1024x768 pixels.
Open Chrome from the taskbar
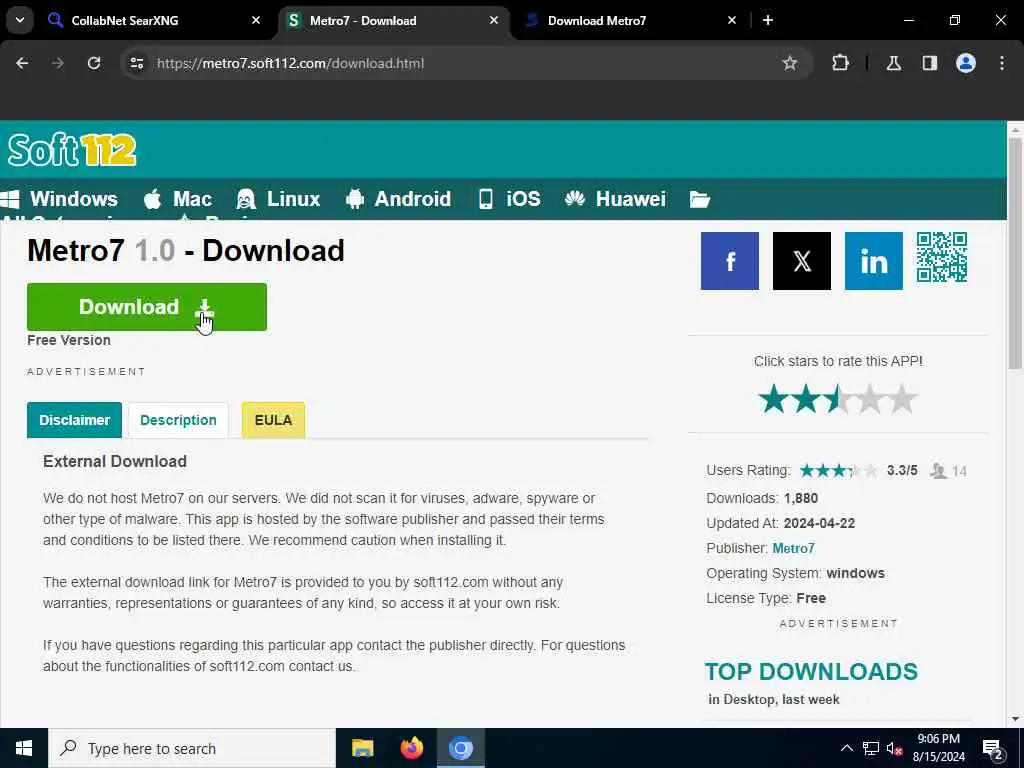pyautogui.click(x=460, y=748)
